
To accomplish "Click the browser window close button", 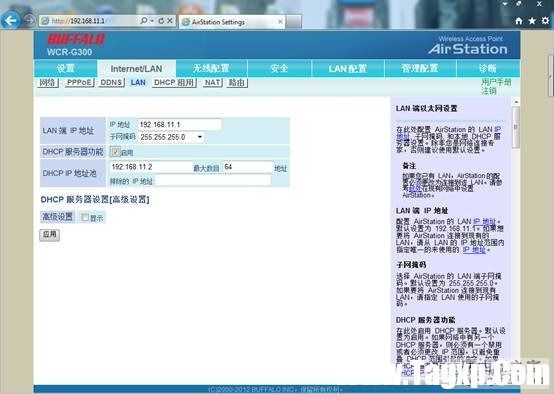I will pyautogui.click(x=540, y=4).
